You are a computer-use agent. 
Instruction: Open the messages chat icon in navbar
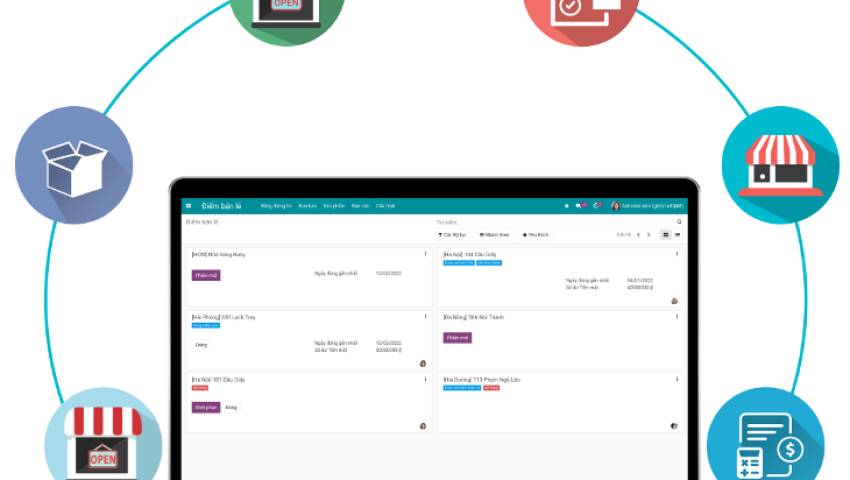click(579, 205)
